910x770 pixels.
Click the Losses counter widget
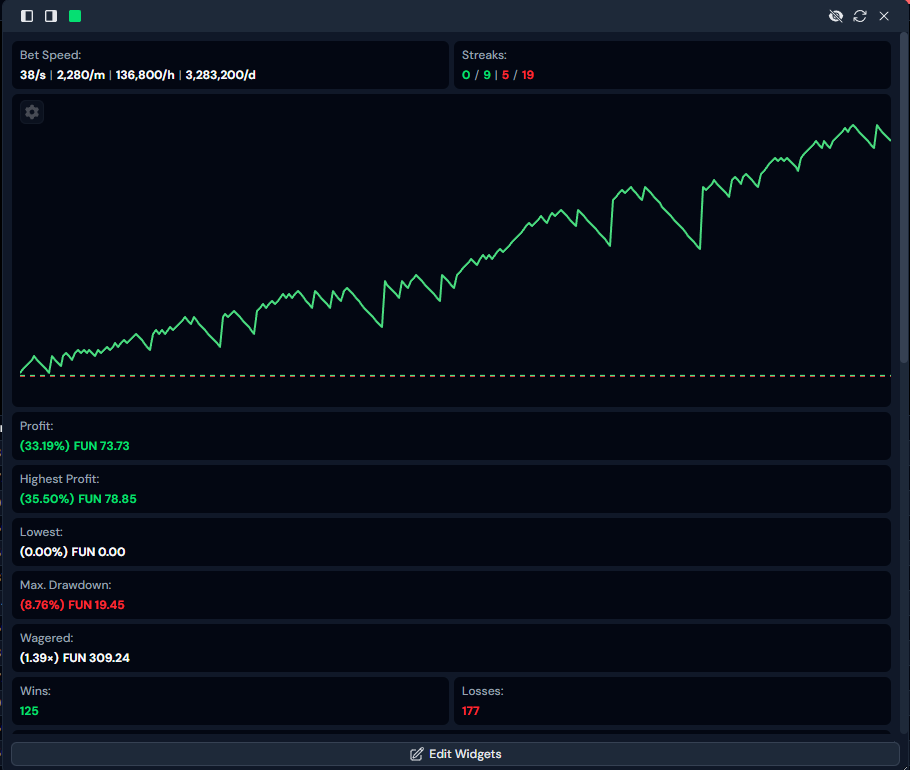tap(671, 701)
